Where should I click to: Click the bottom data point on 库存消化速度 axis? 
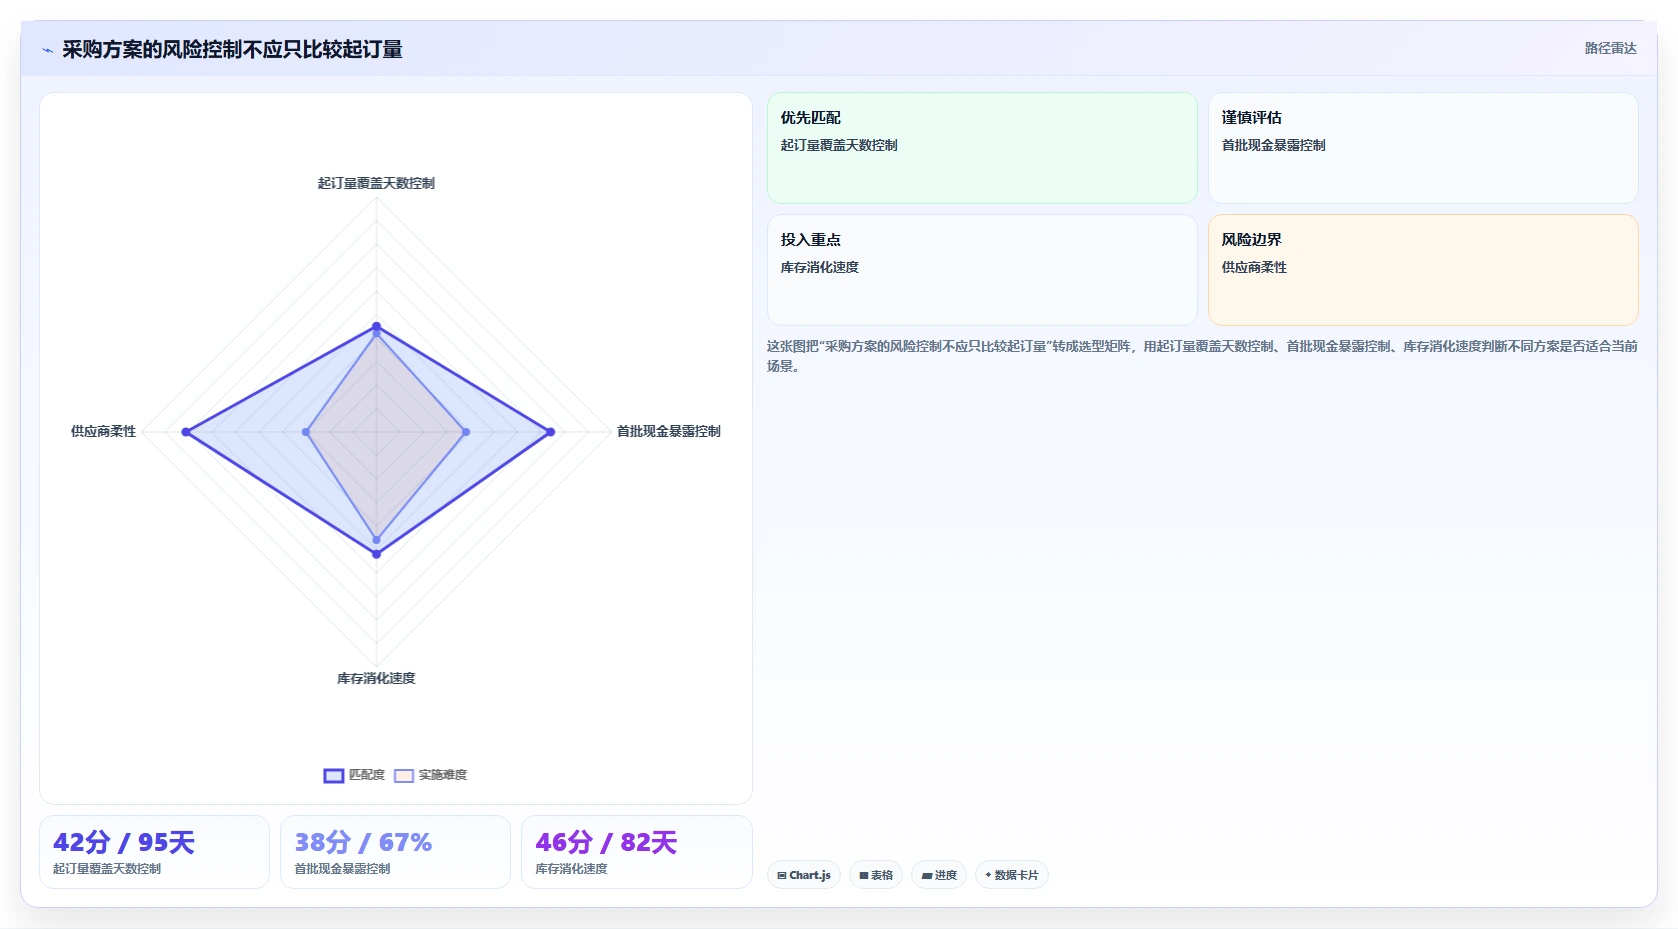tap(377, 554)
